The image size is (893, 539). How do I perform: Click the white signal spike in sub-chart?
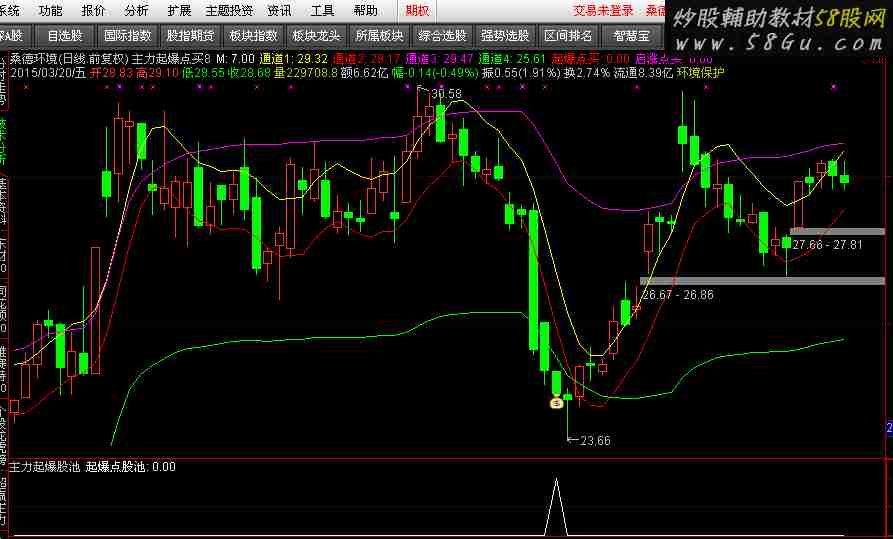pyautogui.click(x=556, y=506)
